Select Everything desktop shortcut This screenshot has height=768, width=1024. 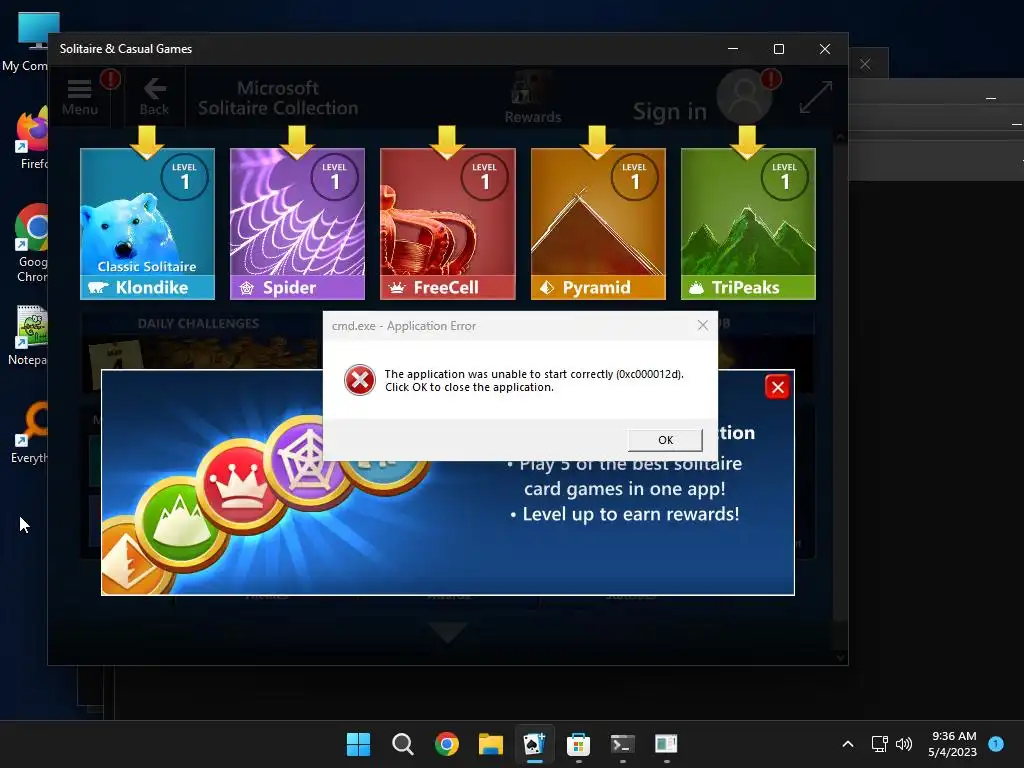coord(29,432)
